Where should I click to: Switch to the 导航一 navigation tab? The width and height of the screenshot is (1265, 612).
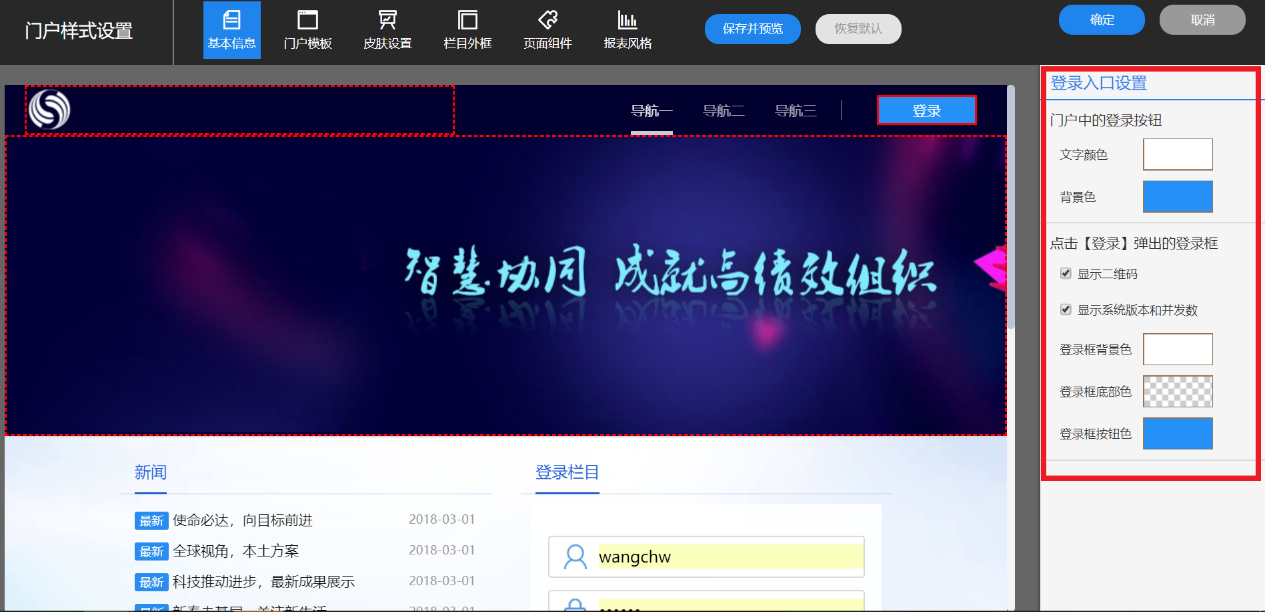[x=651, y=110]
